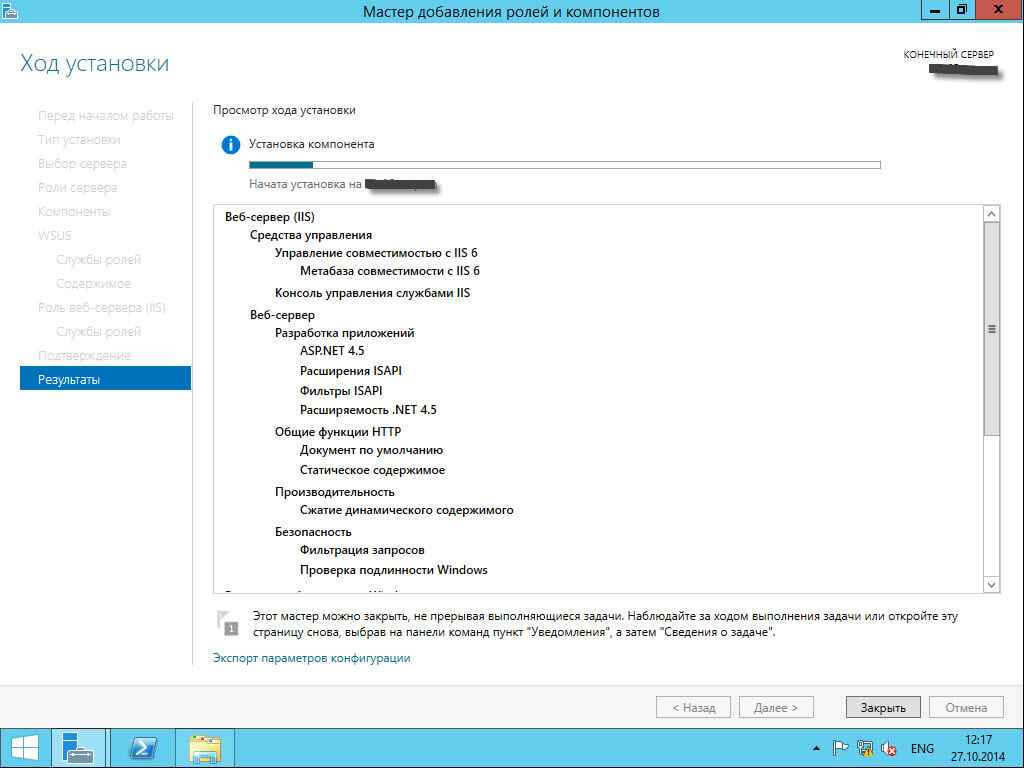Click the Далее > button
The width and height of the screenshot is (1024, 768).
pos(776,707)
